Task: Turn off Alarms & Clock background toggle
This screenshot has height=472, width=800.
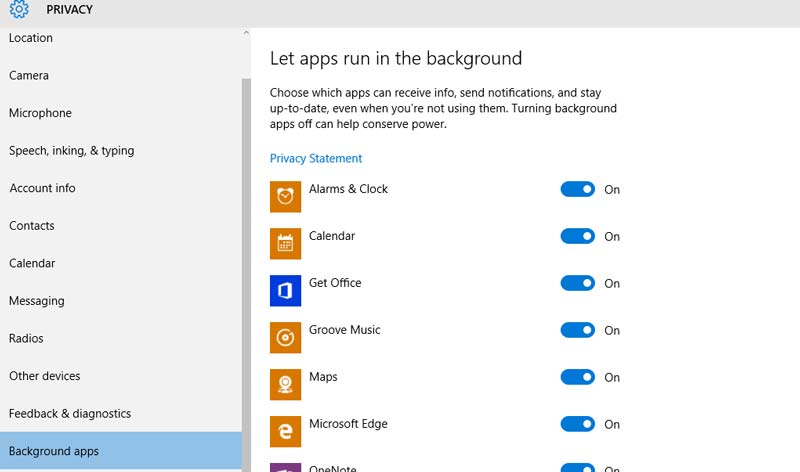Action: click(578, 189)
